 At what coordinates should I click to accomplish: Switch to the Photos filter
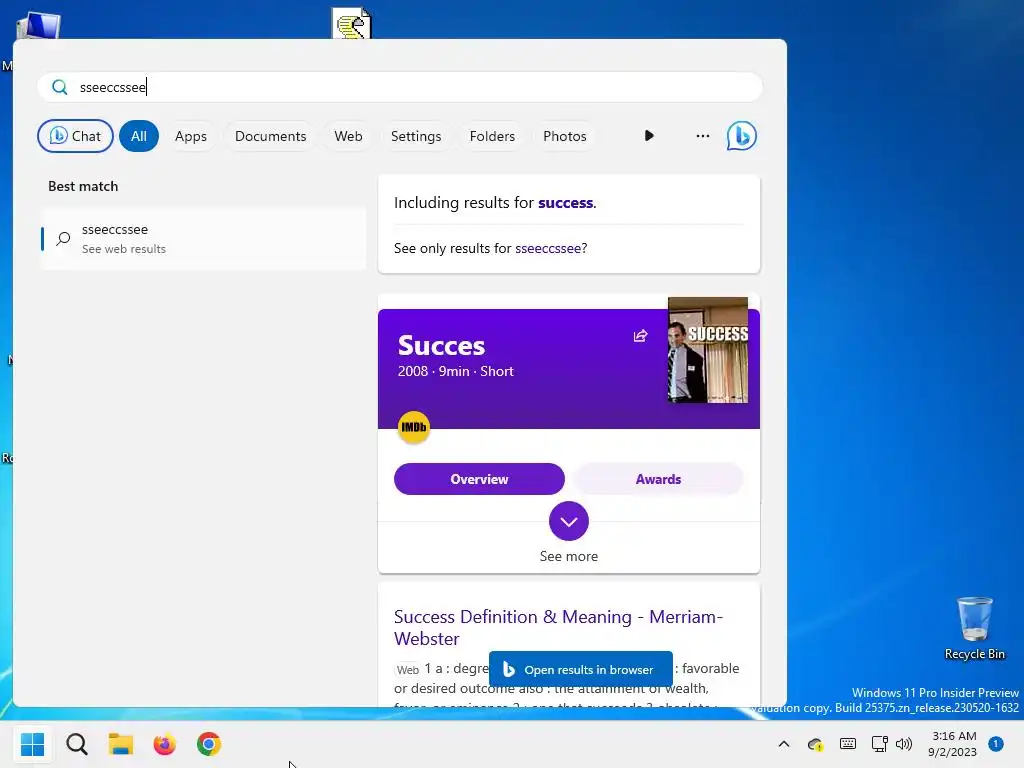point(565,136)
